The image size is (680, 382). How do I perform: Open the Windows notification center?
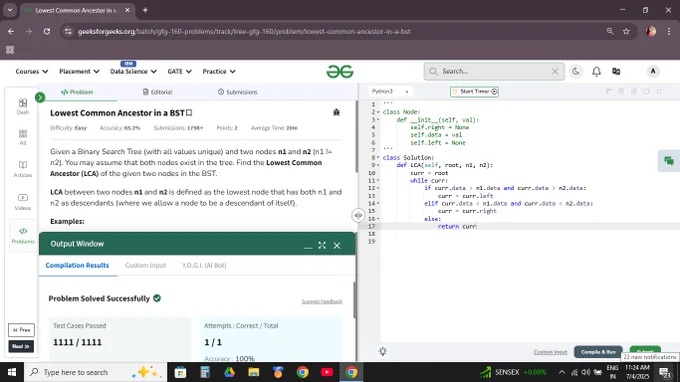(665, 372)
